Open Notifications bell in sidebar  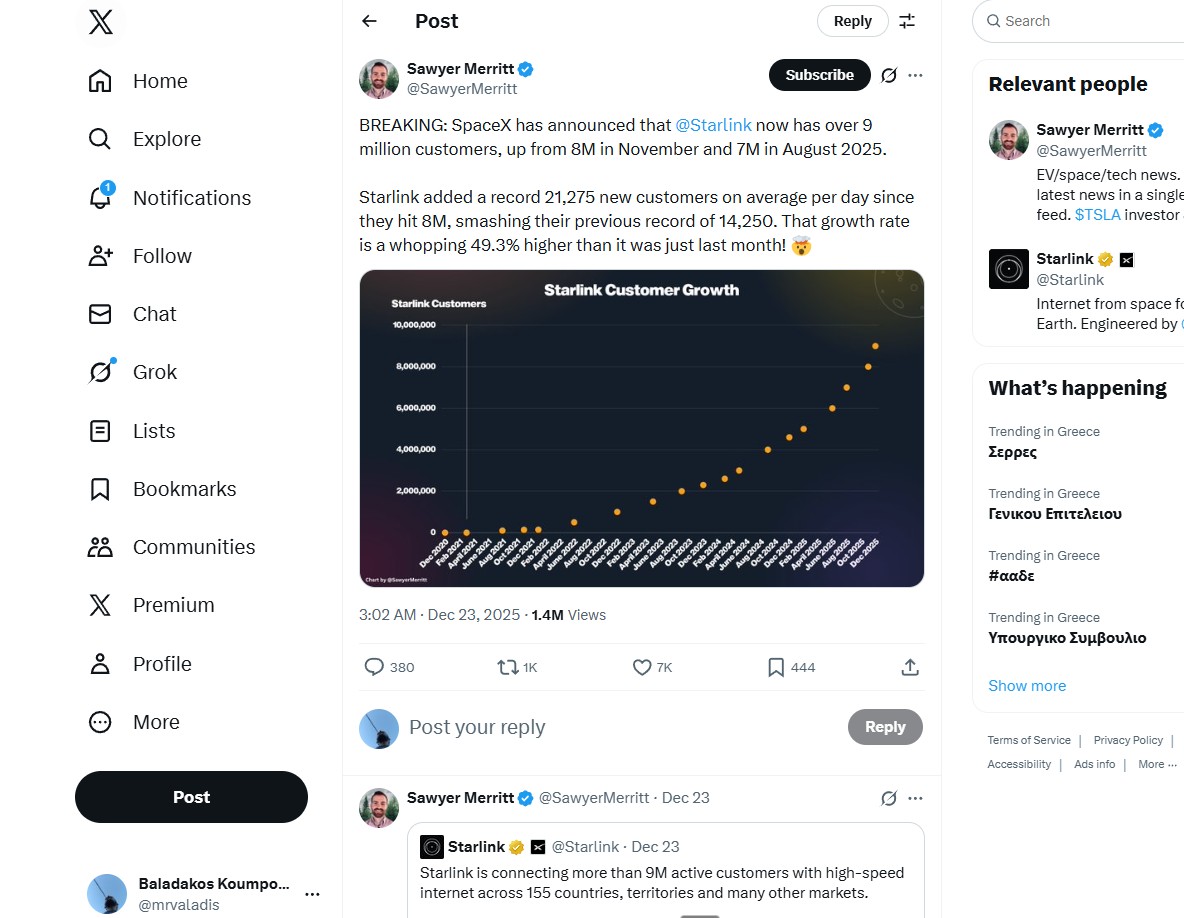[x=100, y=197]
